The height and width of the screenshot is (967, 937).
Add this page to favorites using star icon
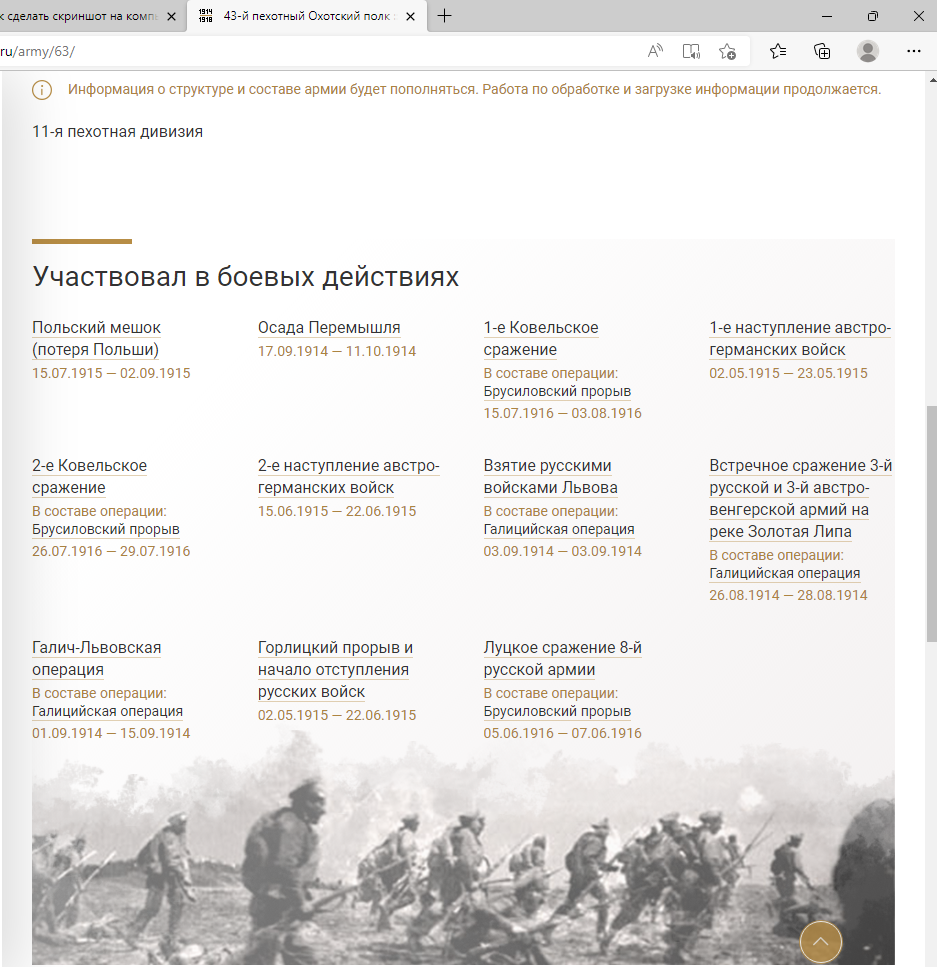pyautogui.click(x=727, y=51)
